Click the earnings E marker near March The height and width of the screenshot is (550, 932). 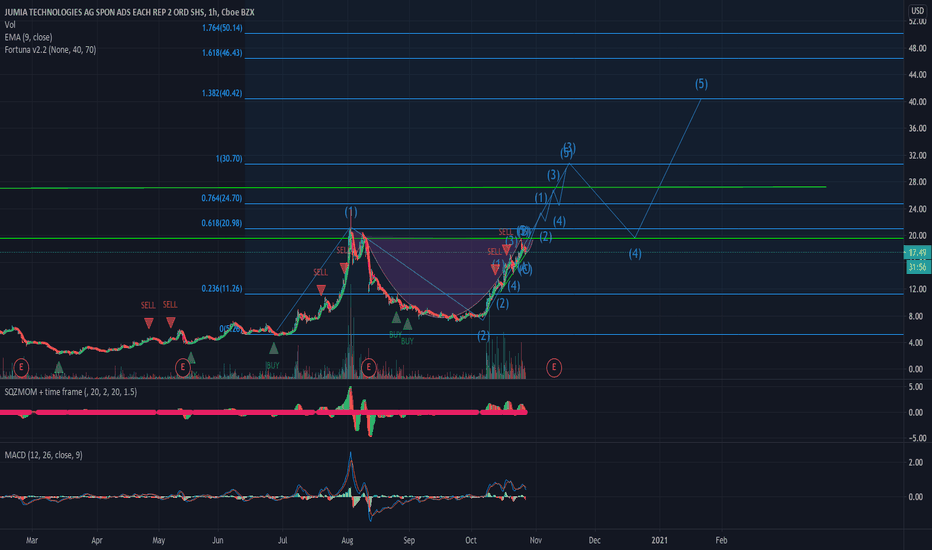(21, 367)
